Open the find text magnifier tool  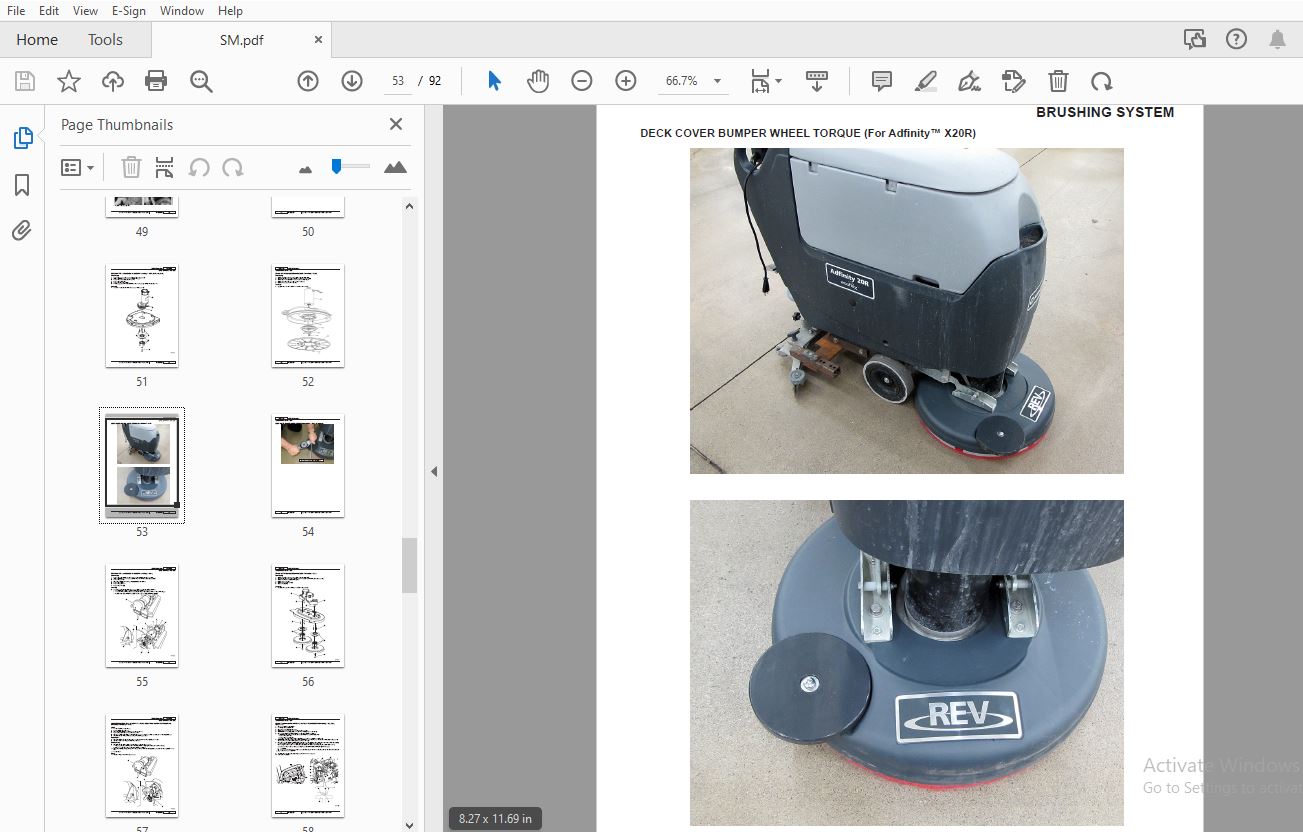pyautogui.click(x=201, y=82)
